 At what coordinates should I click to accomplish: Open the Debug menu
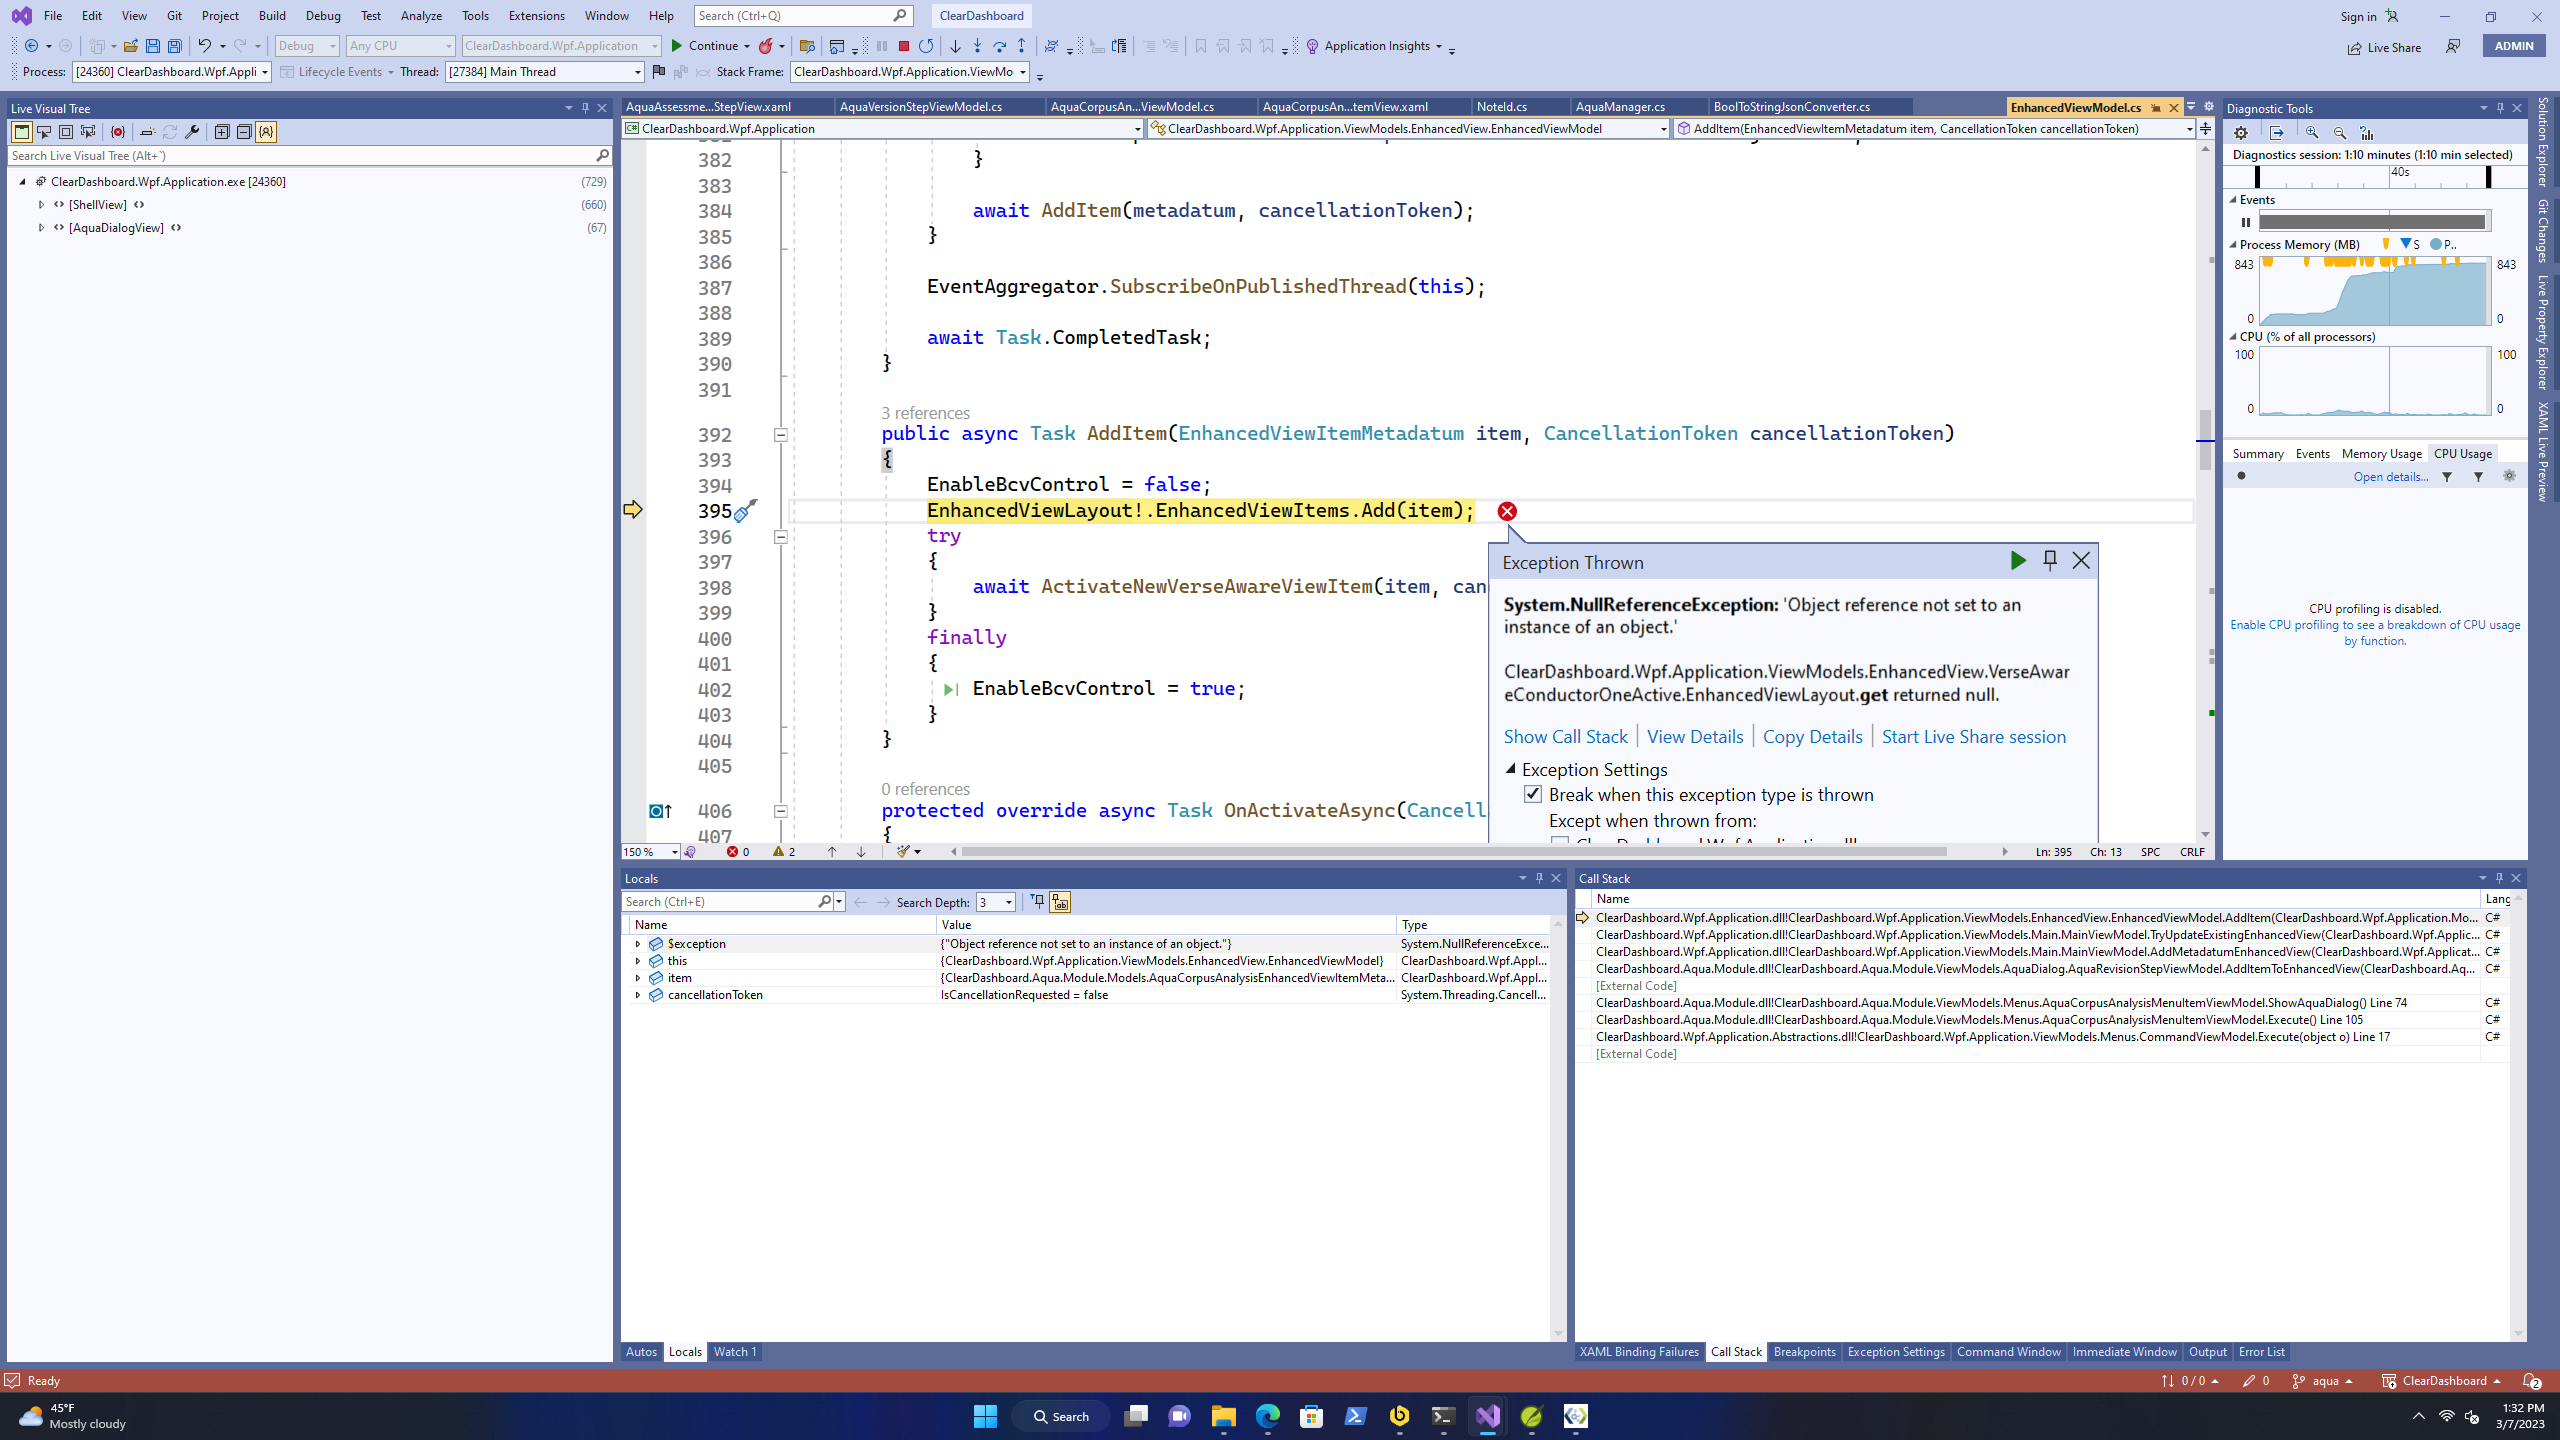click(x=323, y=16)
